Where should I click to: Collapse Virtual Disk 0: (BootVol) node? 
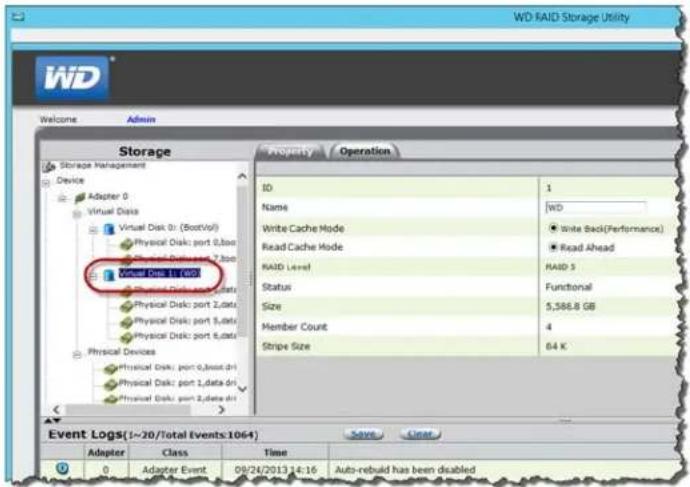point(93,230)
